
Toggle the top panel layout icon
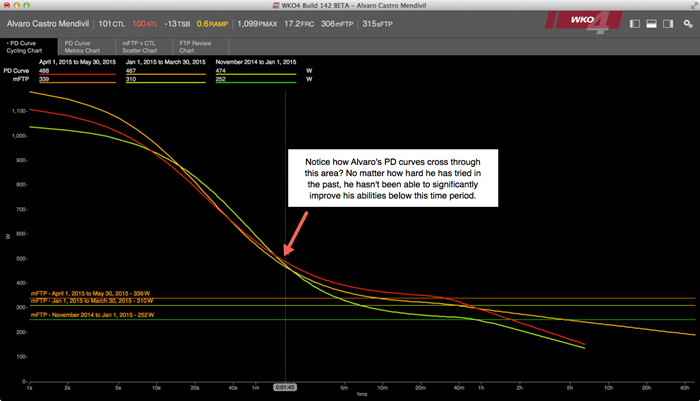pyautogui.click(x=651, y=24)
